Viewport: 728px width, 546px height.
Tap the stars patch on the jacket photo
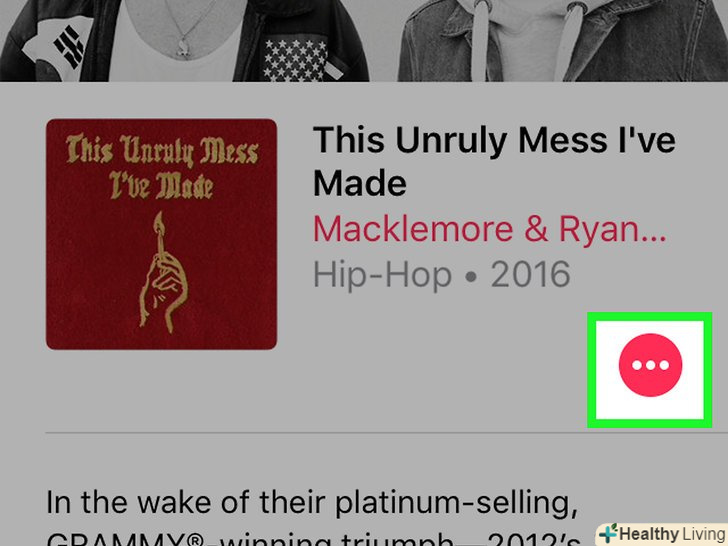(x=294, y=60)
